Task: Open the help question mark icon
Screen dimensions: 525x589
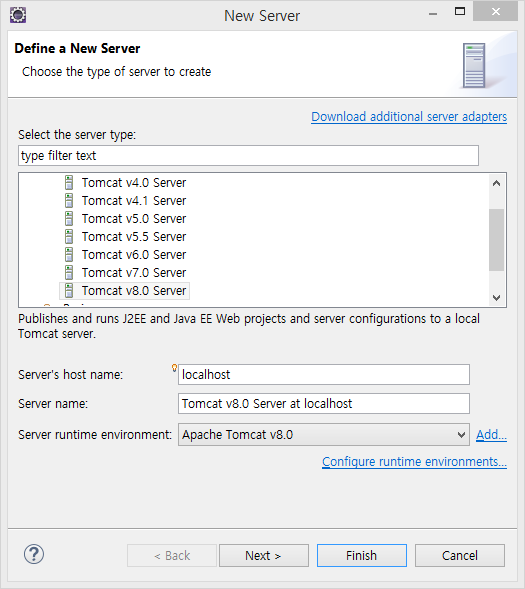Action: pos(34,554)
